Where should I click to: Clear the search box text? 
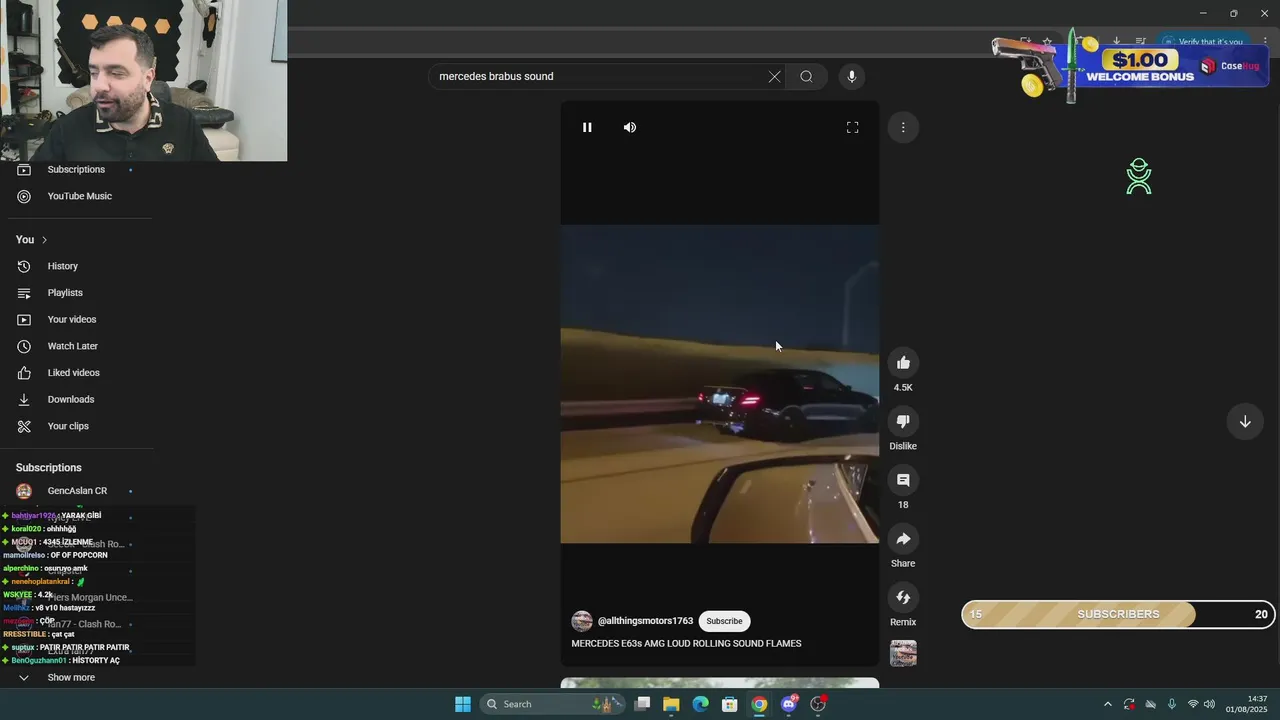[774, 77]
